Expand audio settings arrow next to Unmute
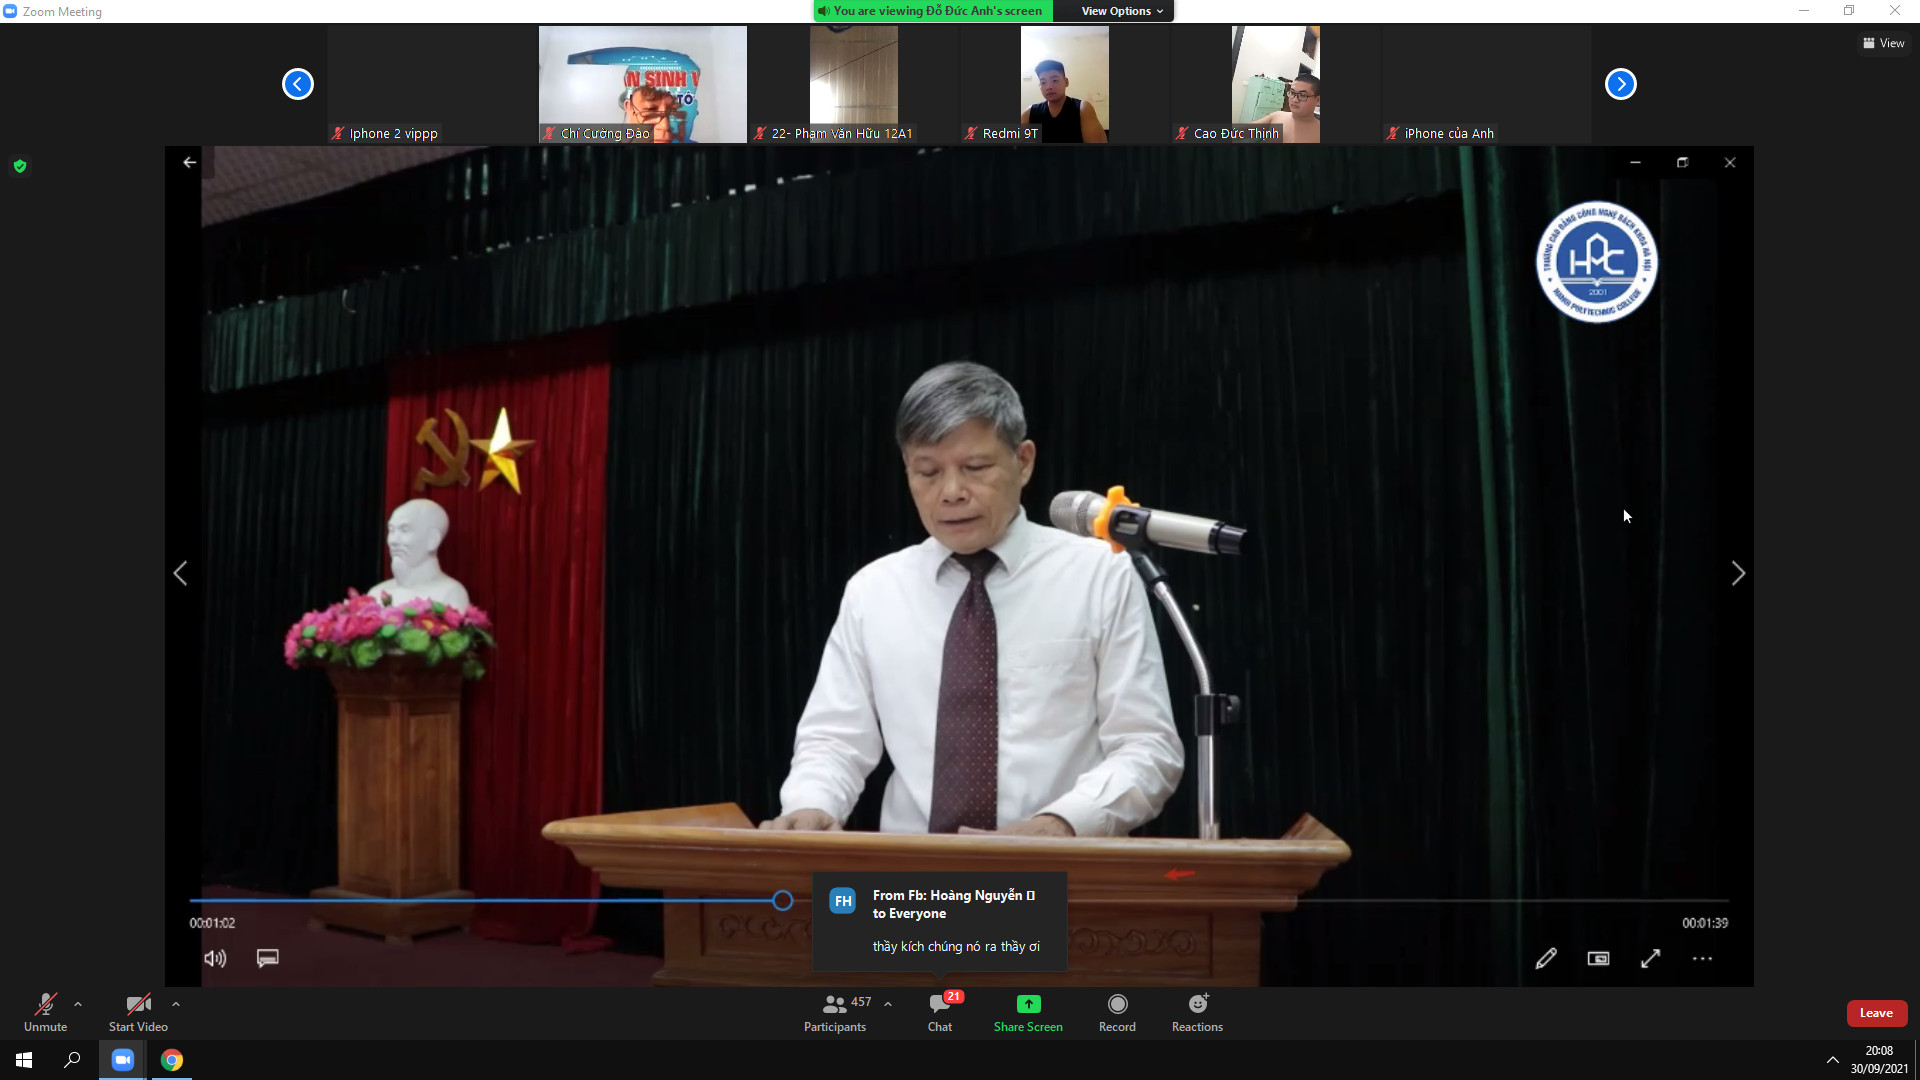Image resolution: width=1920 pixels, height=1080 pixels. point(78,1004)
